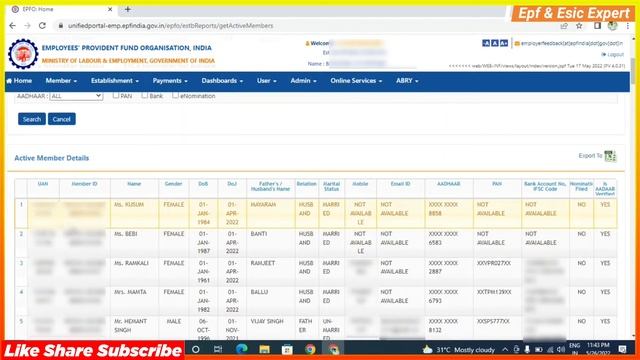
Task: Click the battery tray icon
Action: pyautogui.click(x=538, y=349)
